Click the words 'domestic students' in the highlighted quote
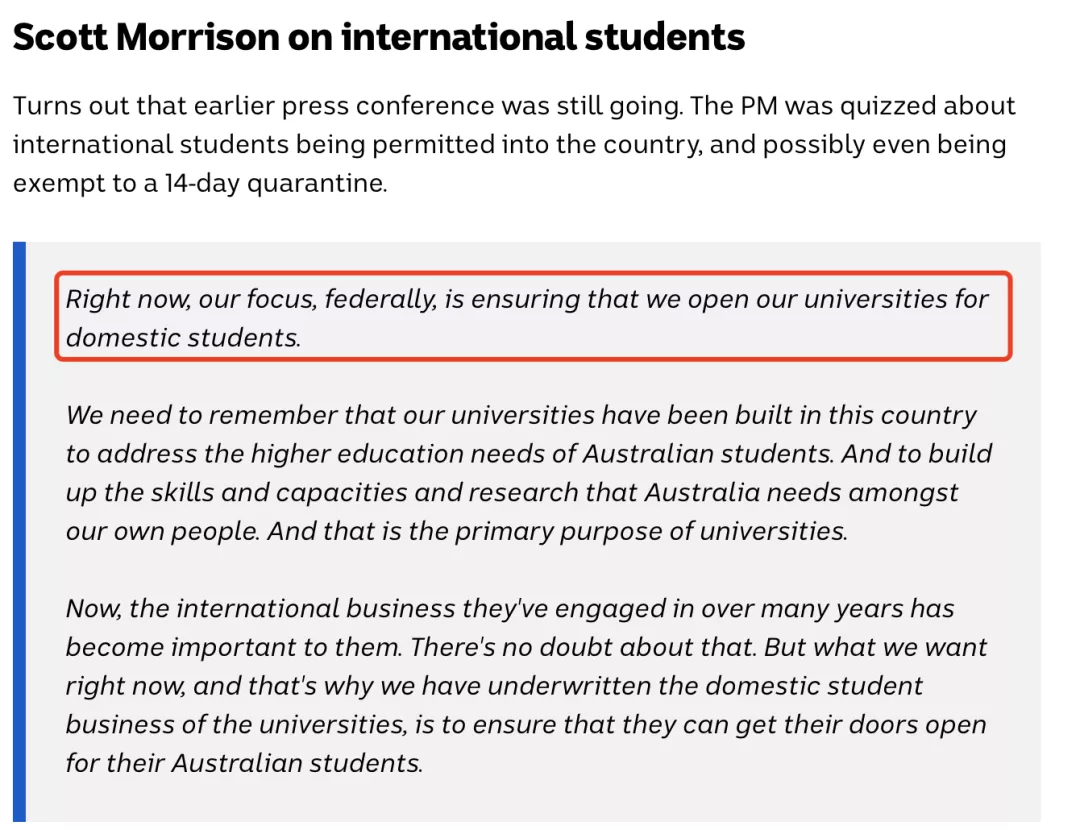Screen dimensions: 1080x830 click(183, 338)
